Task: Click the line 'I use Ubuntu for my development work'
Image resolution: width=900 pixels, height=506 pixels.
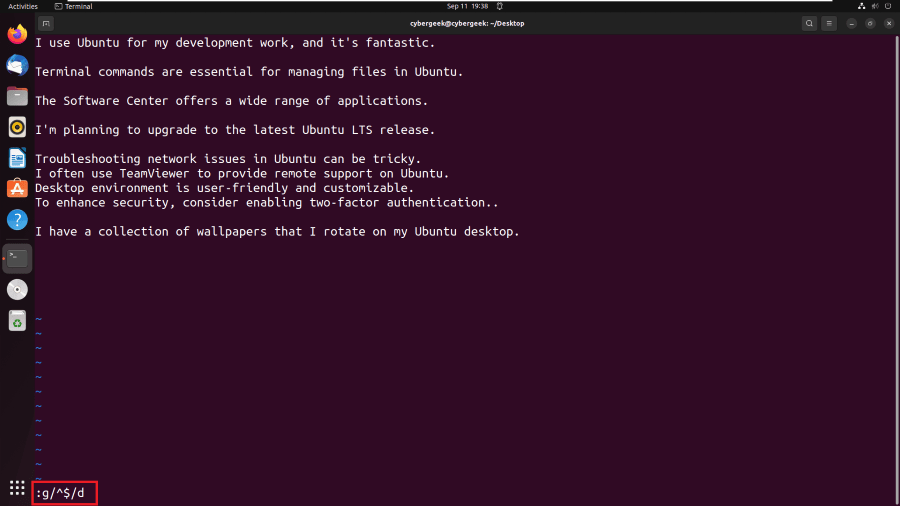Action: pos(235,43)
